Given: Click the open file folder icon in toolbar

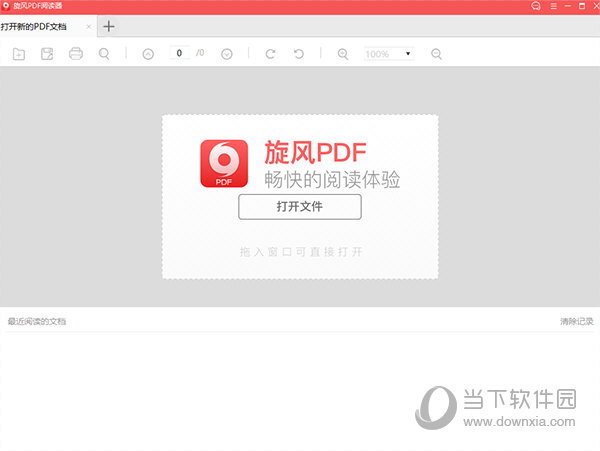Looking at the screenshot, I should point(19,54).
